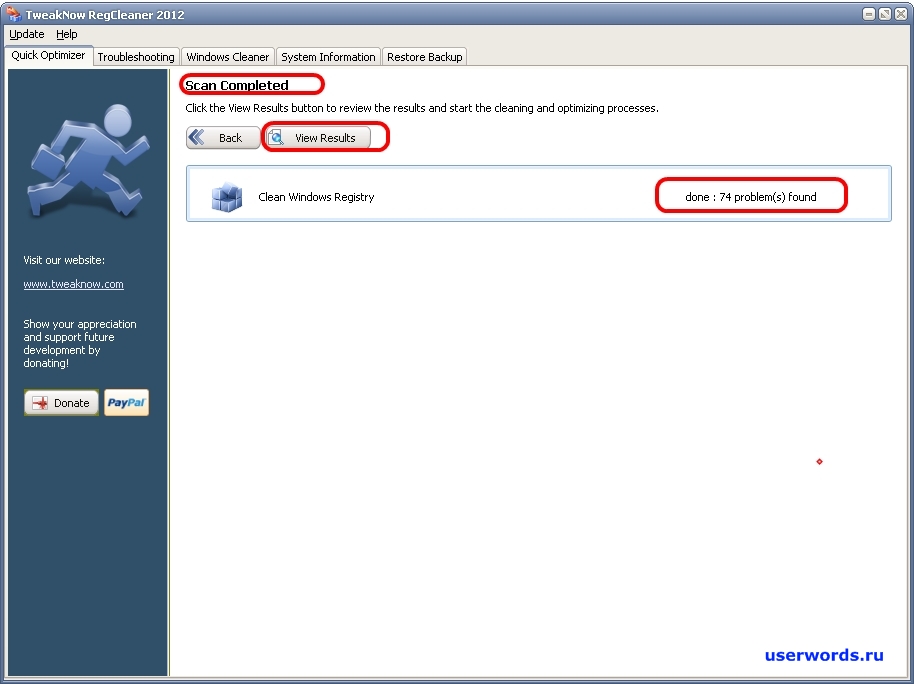This screenshot has height=684, width=914.
Task: Click the "done : 74 problem(s) found" status
Action: [x=750, y=195]
